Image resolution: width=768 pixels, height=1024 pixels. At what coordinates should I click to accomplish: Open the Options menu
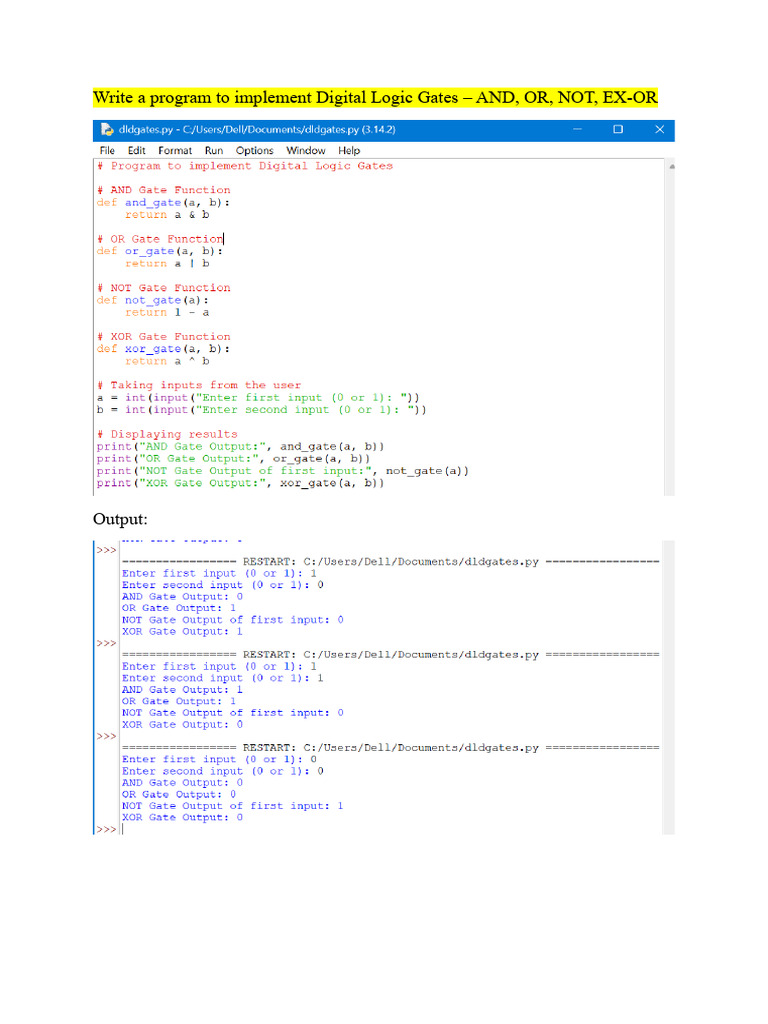(255, 150)
